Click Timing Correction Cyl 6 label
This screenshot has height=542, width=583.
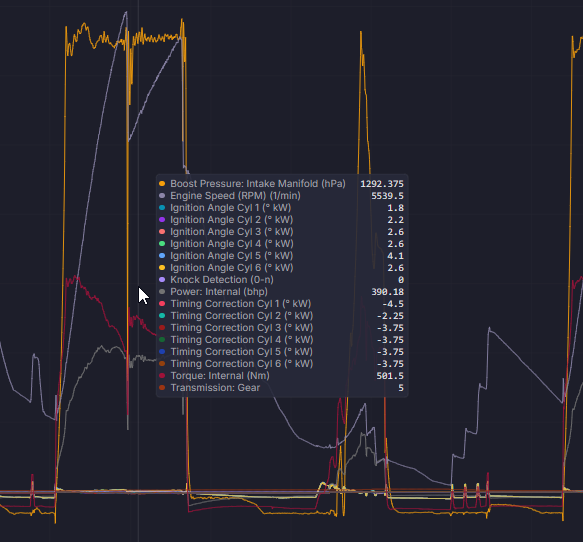point(242,364)
